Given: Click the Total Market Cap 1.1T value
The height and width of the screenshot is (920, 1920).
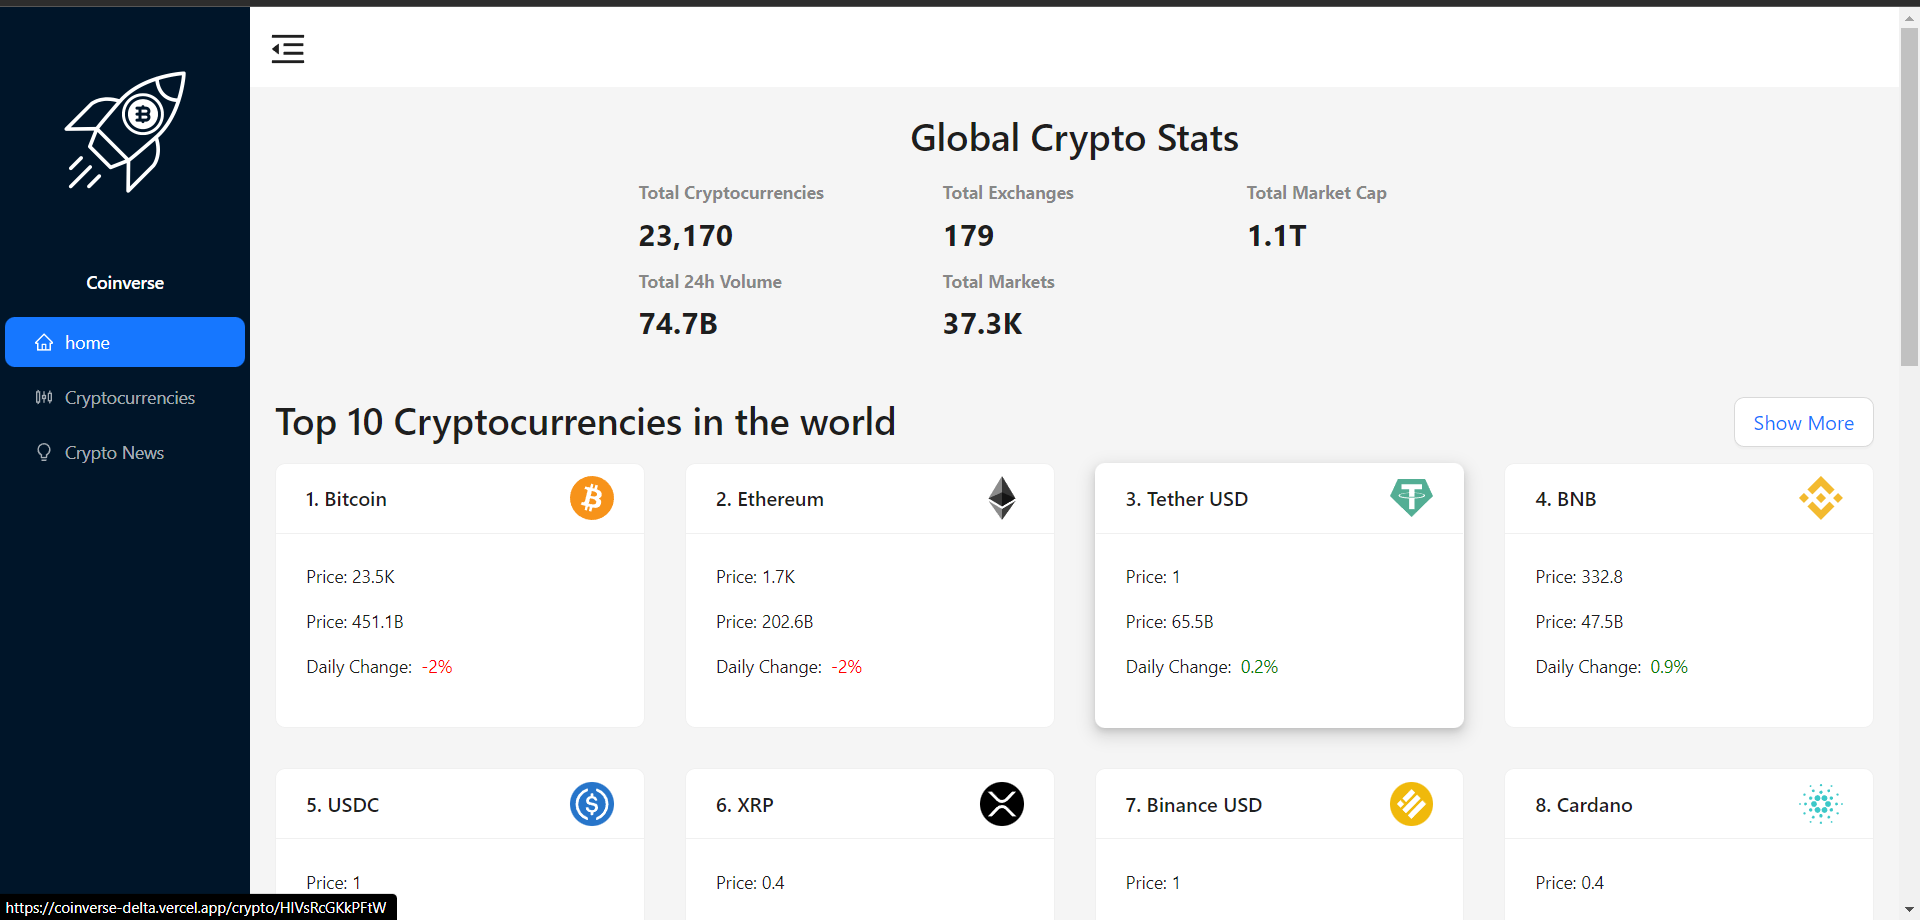Looking at the screenshot, I should pos(1277,236).
